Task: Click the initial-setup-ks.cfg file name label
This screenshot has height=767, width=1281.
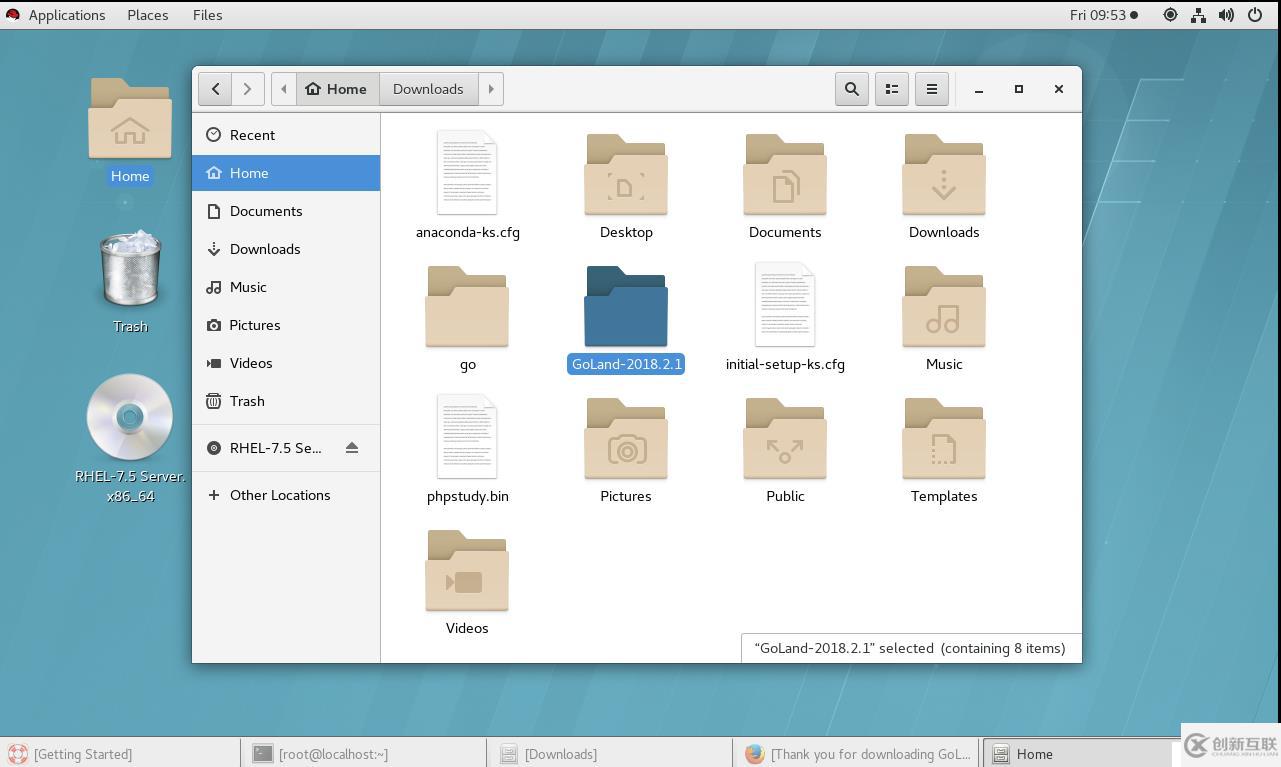Action: 785,364
